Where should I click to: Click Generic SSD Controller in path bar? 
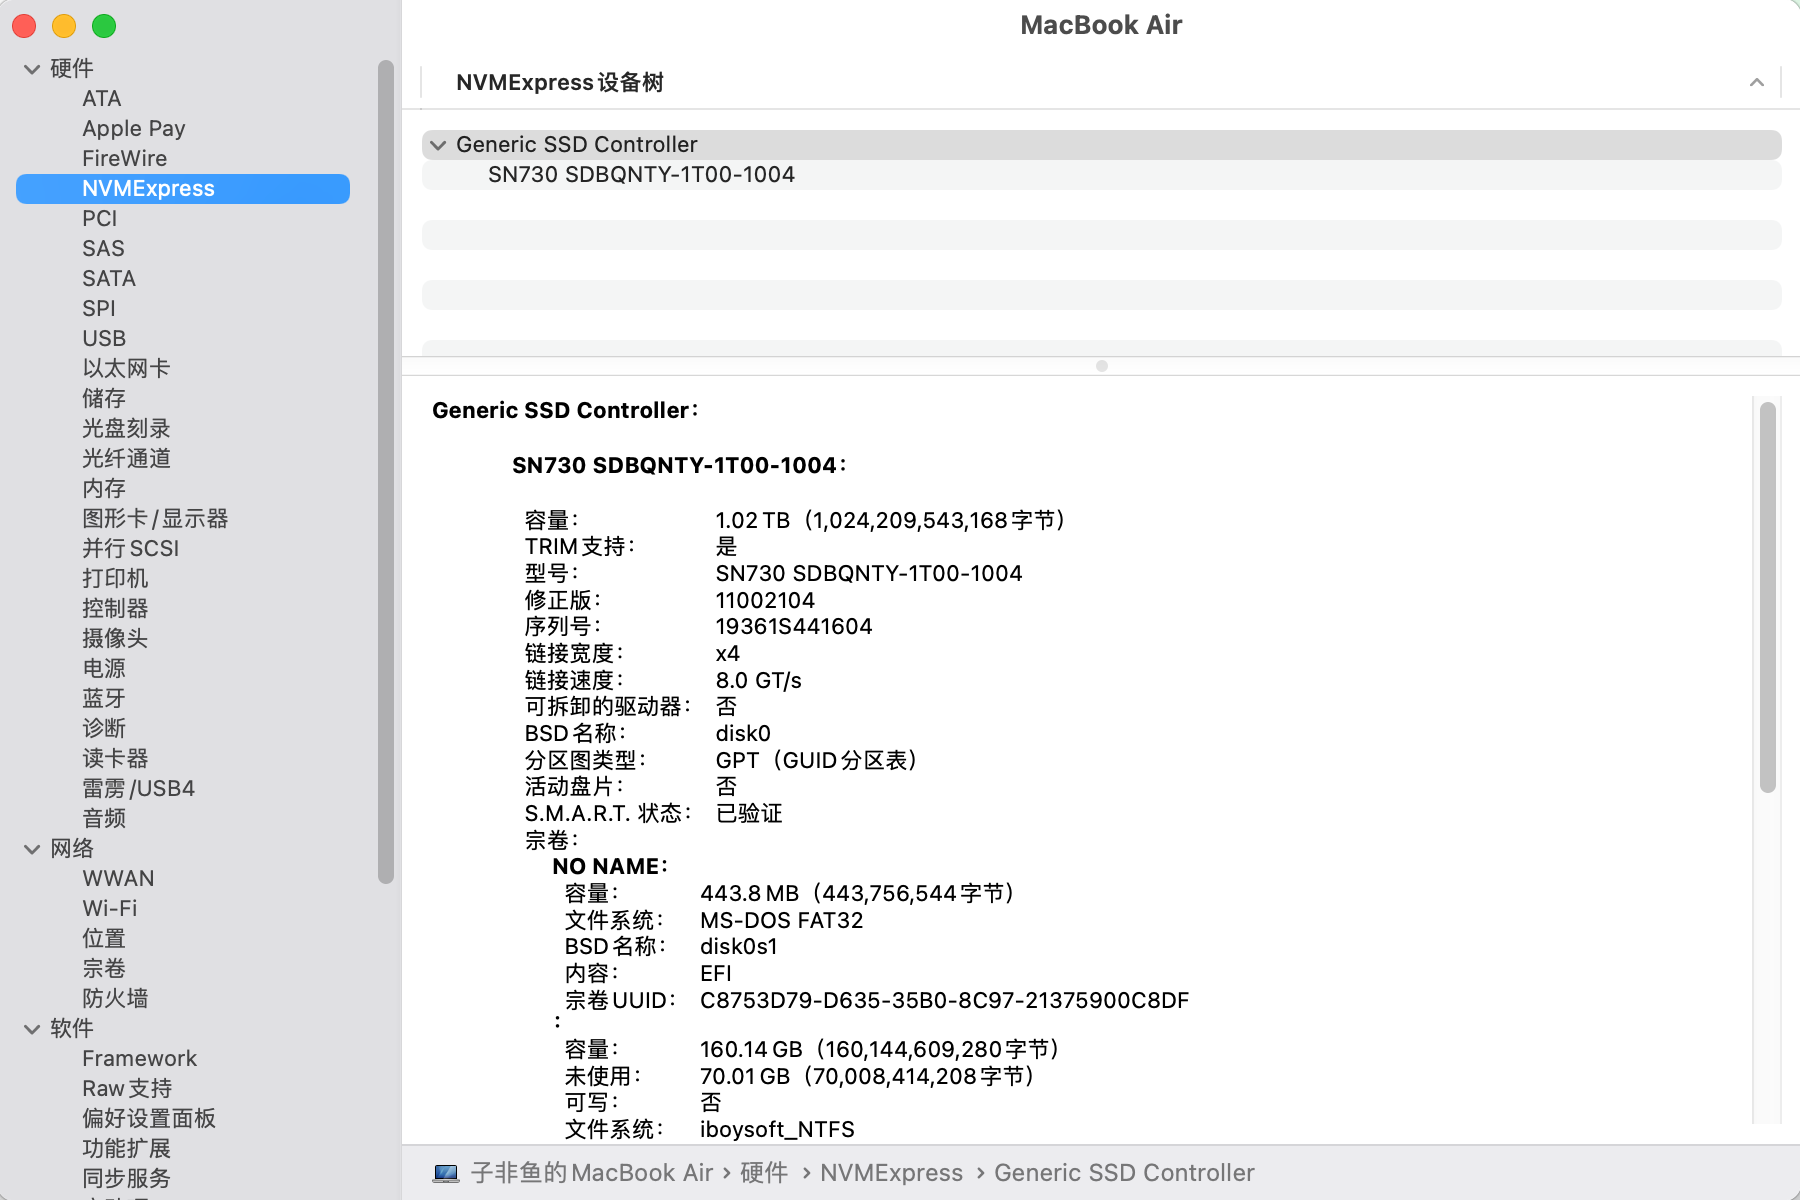[x=1124, y=1173]
